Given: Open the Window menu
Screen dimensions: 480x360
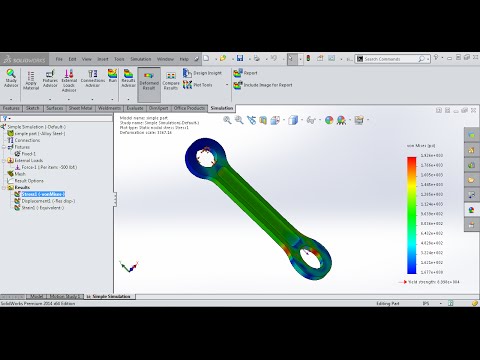Looking at the screenshot, I should tap(165, 59).
